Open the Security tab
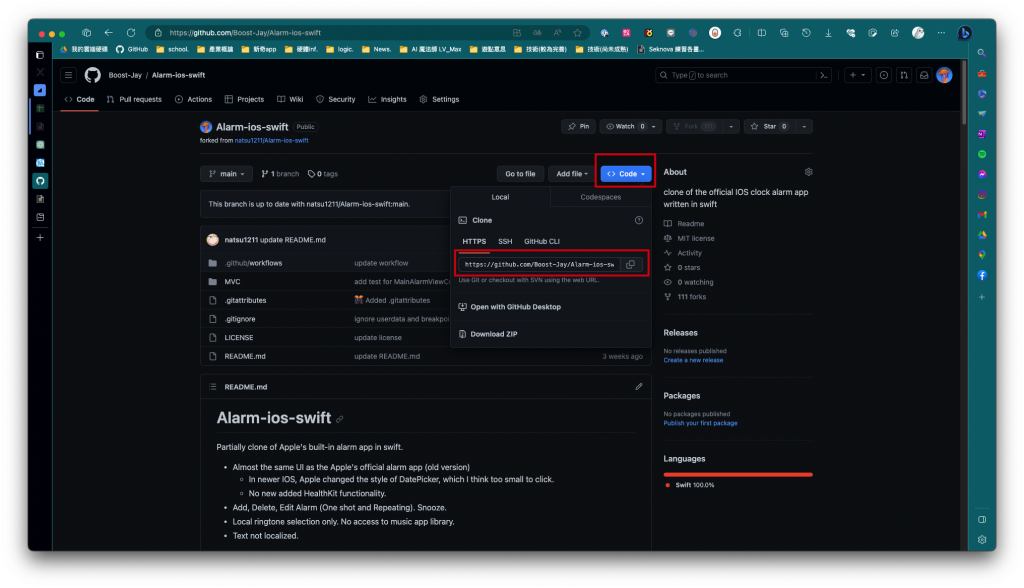The width and height of the screenshot is (1024, 588). click(x=336, y=99)
